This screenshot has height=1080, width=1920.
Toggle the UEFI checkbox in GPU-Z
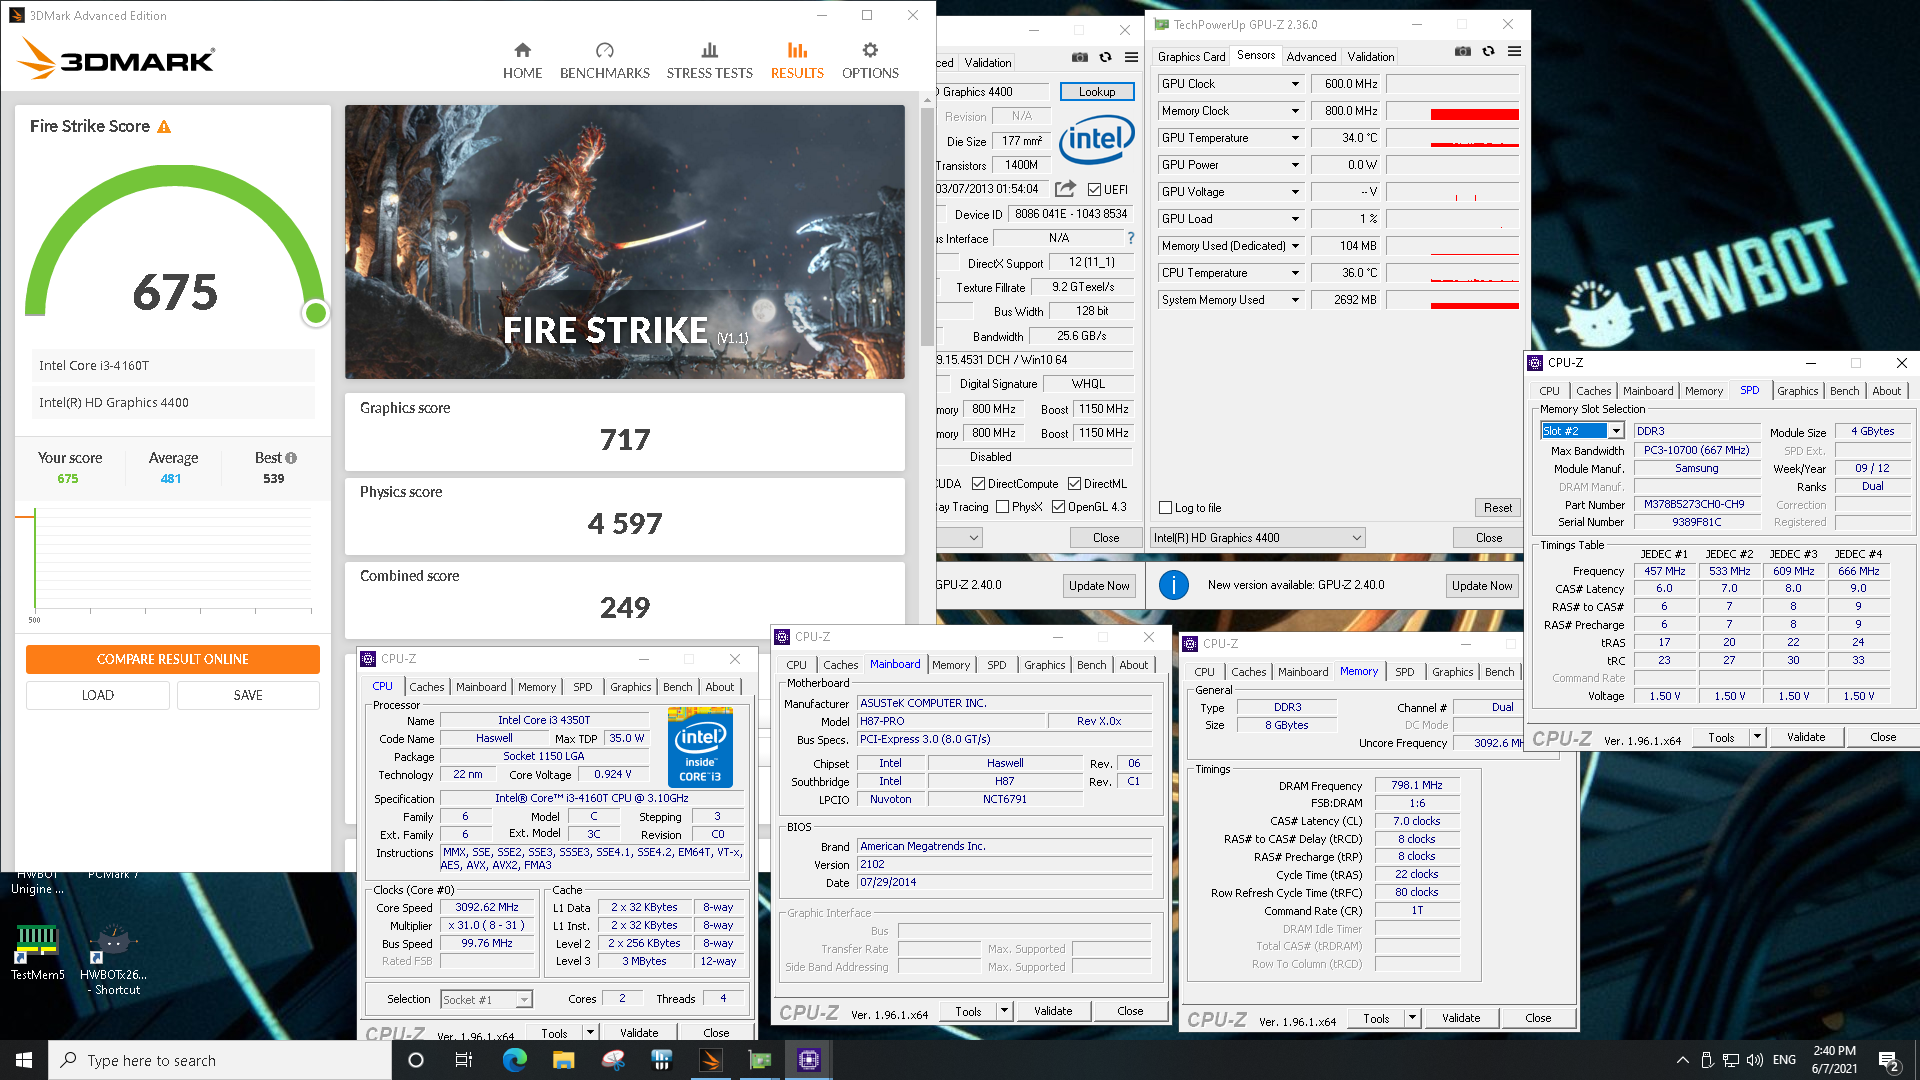tap(1094, 190)
